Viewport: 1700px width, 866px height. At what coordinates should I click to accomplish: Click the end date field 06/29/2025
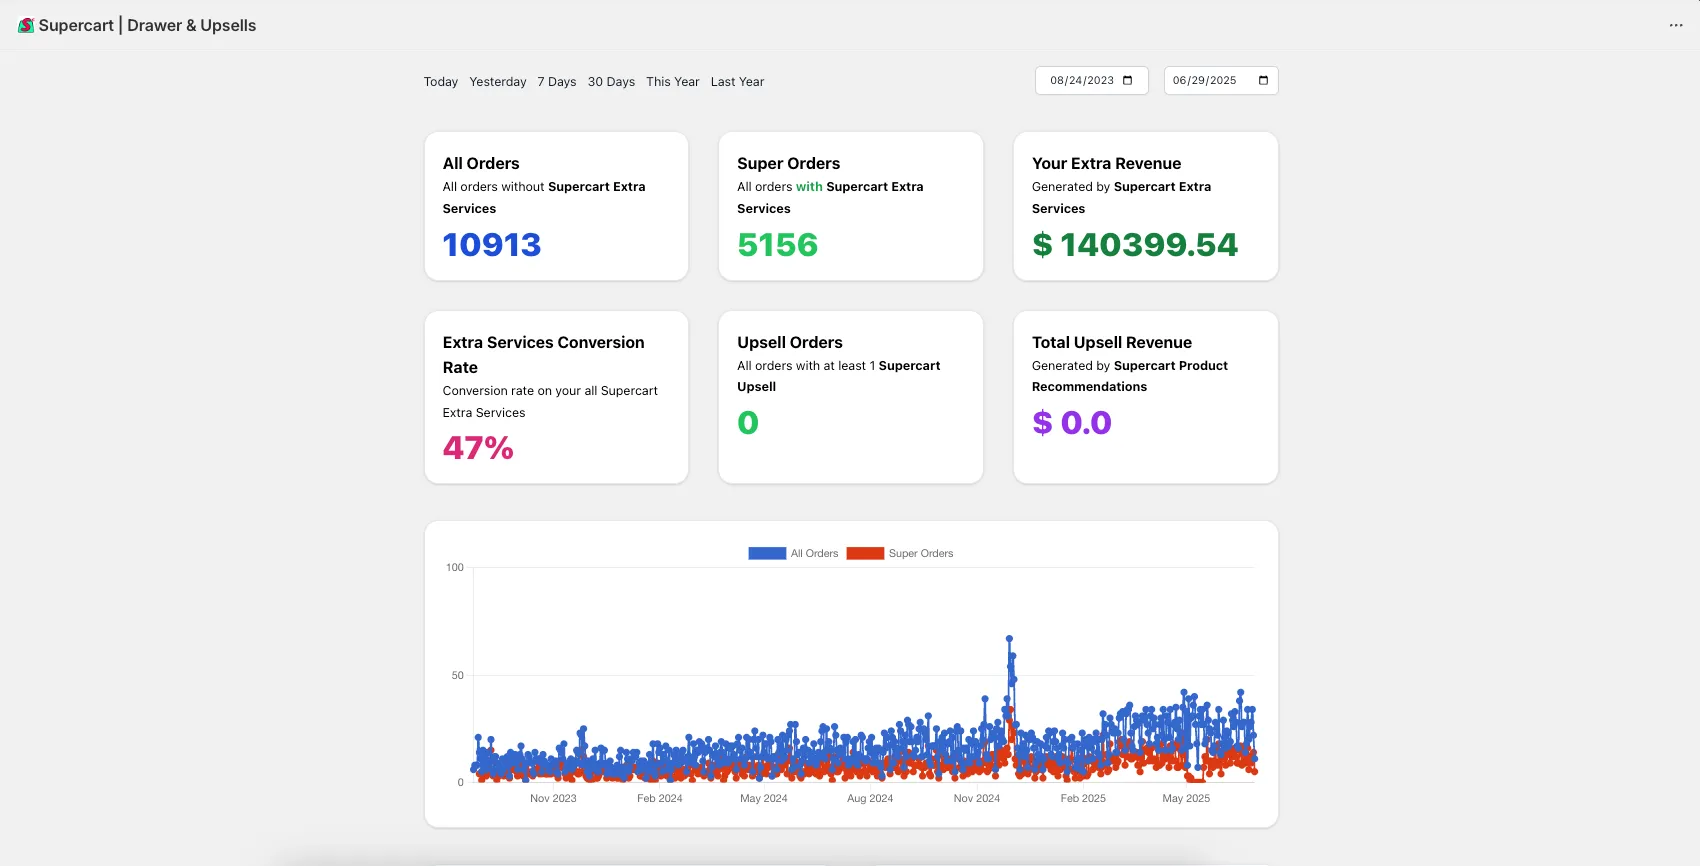(1221, 80)
